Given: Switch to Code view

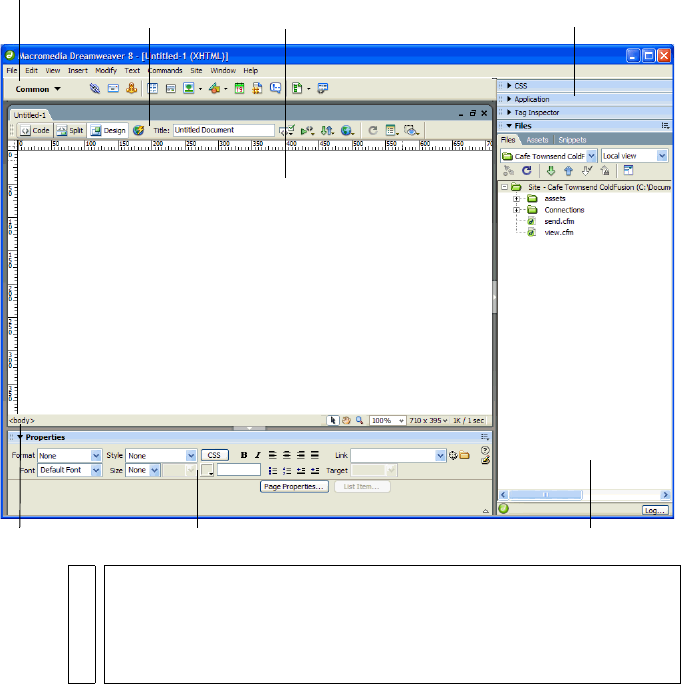Looking at the screenshot, I should (35, 130).
